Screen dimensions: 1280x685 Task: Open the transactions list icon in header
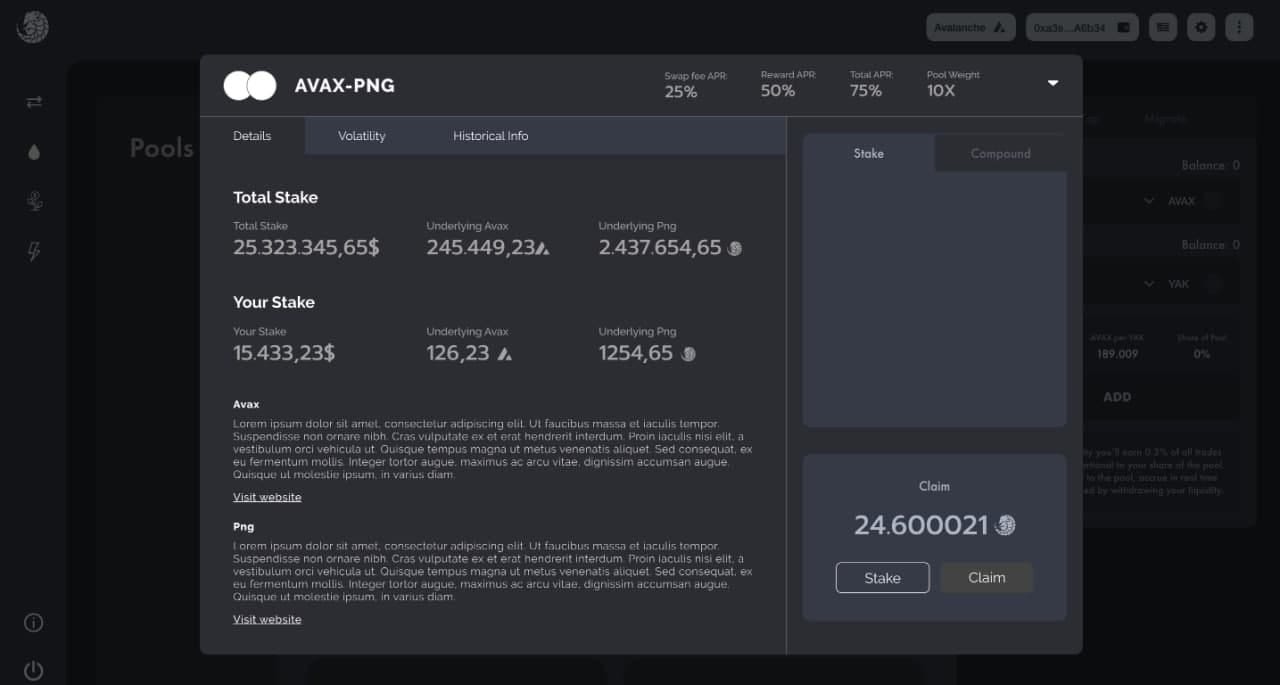point(1162,27)
